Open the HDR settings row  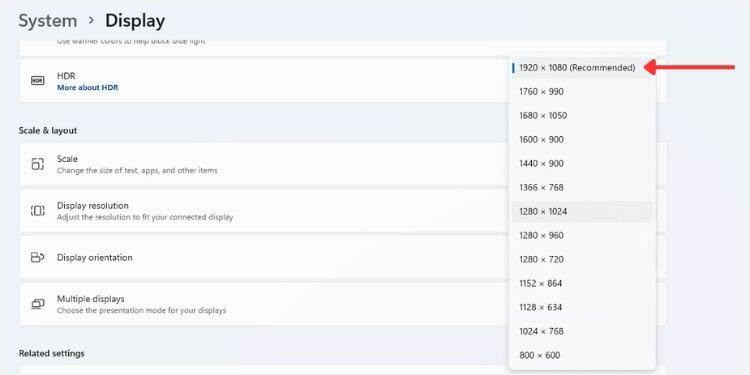click(x=342, y=80)
